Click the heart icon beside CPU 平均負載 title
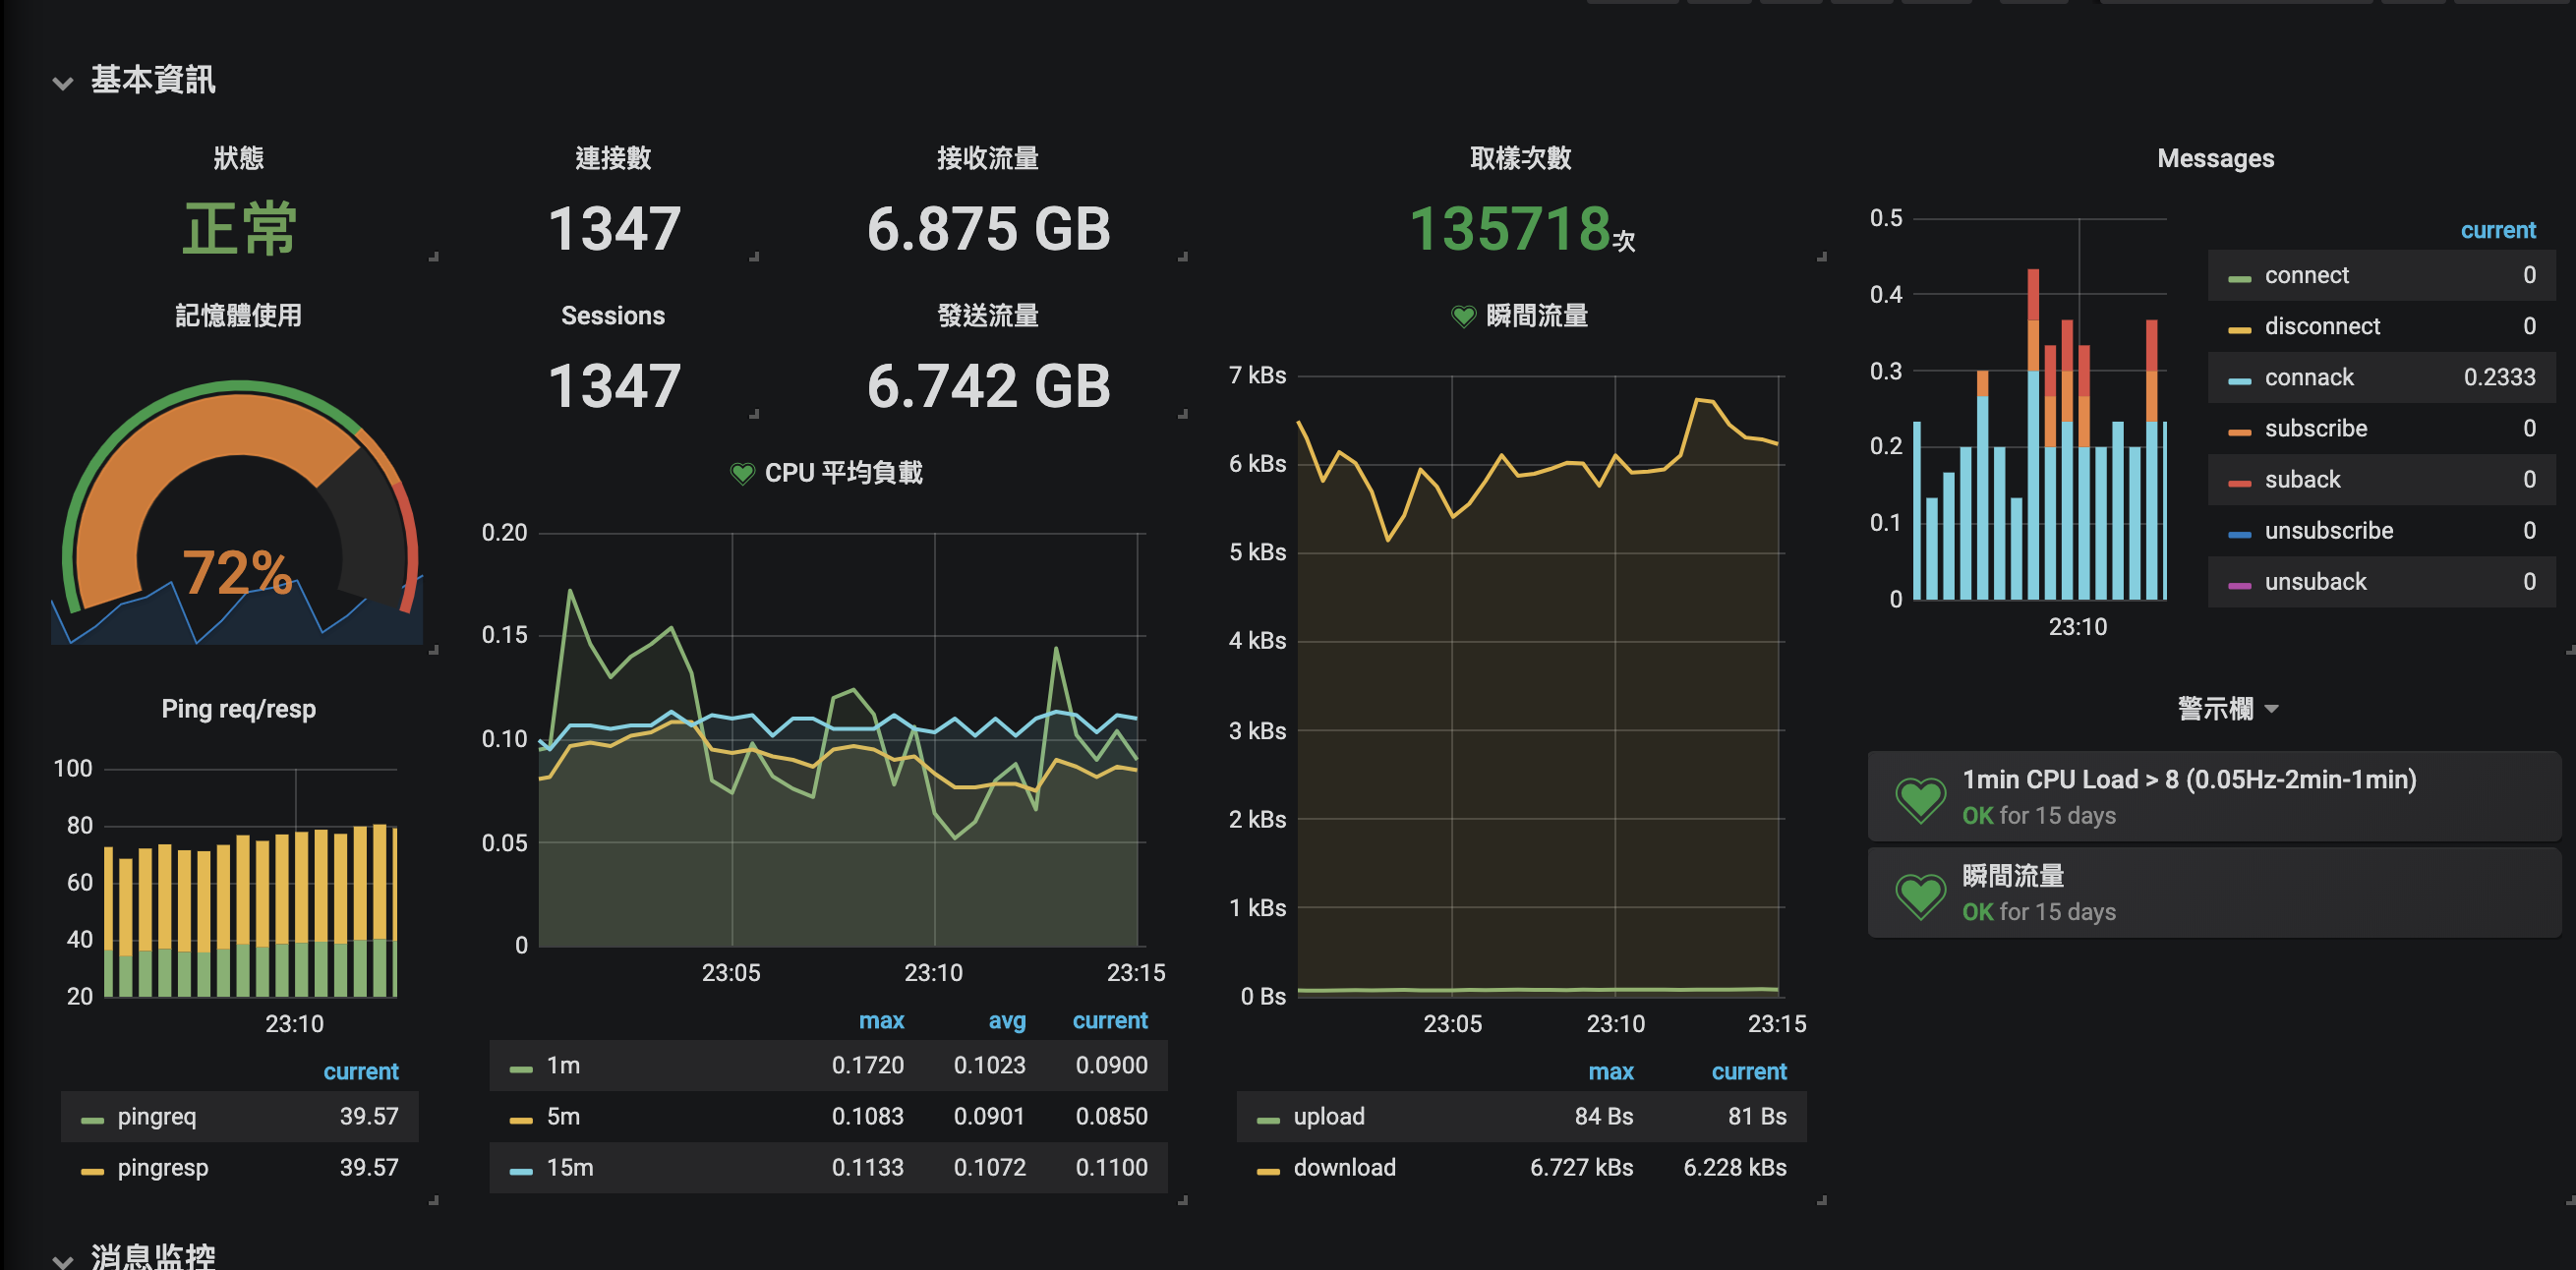The width and height of the screenshot is (2576, 1270). tap(742, 473)
